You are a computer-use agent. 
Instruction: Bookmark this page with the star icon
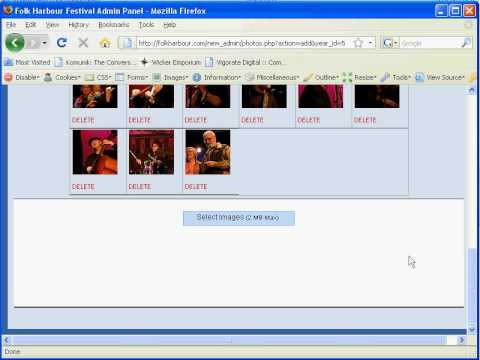tap(358, 43)
